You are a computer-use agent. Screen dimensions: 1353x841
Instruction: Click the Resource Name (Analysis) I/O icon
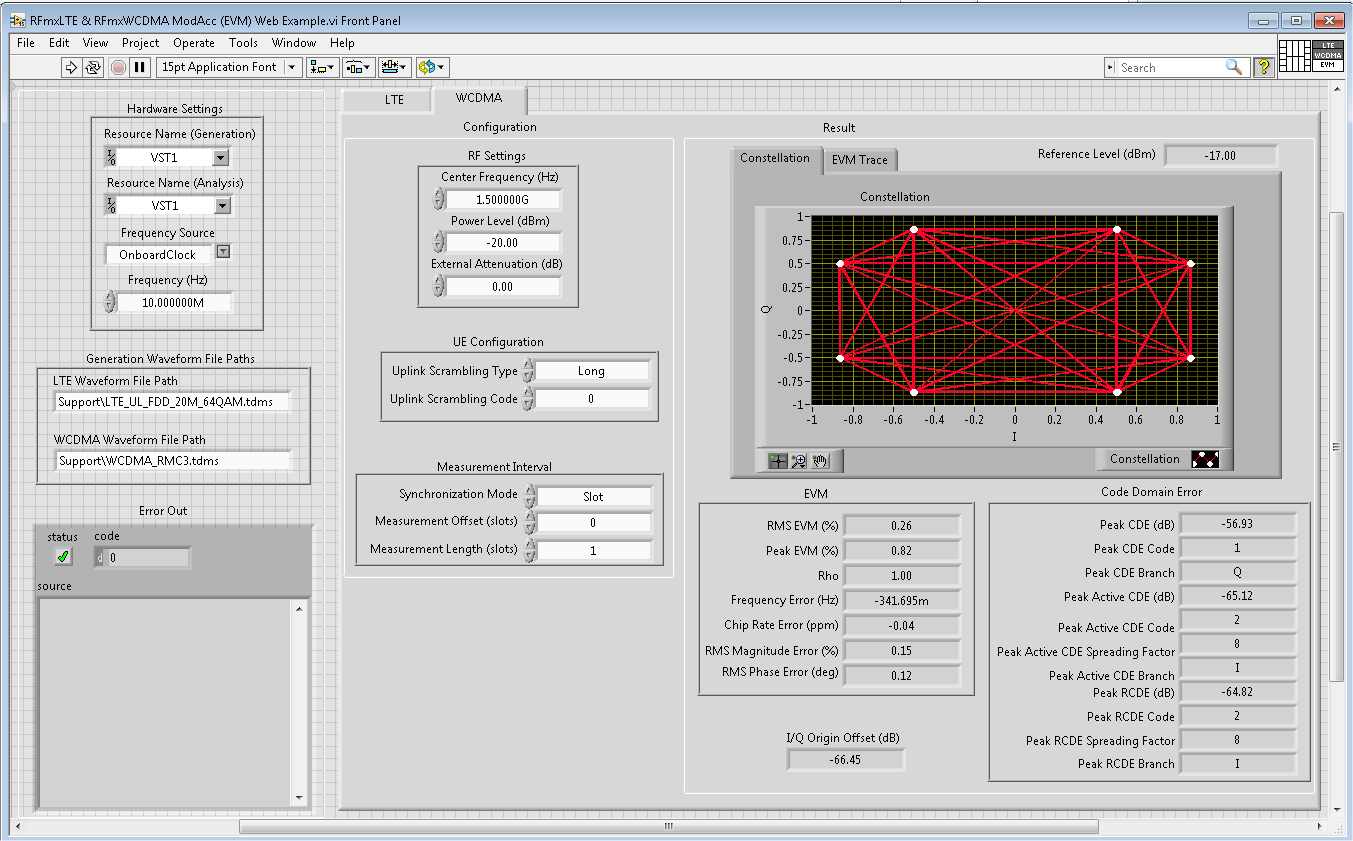111,205
